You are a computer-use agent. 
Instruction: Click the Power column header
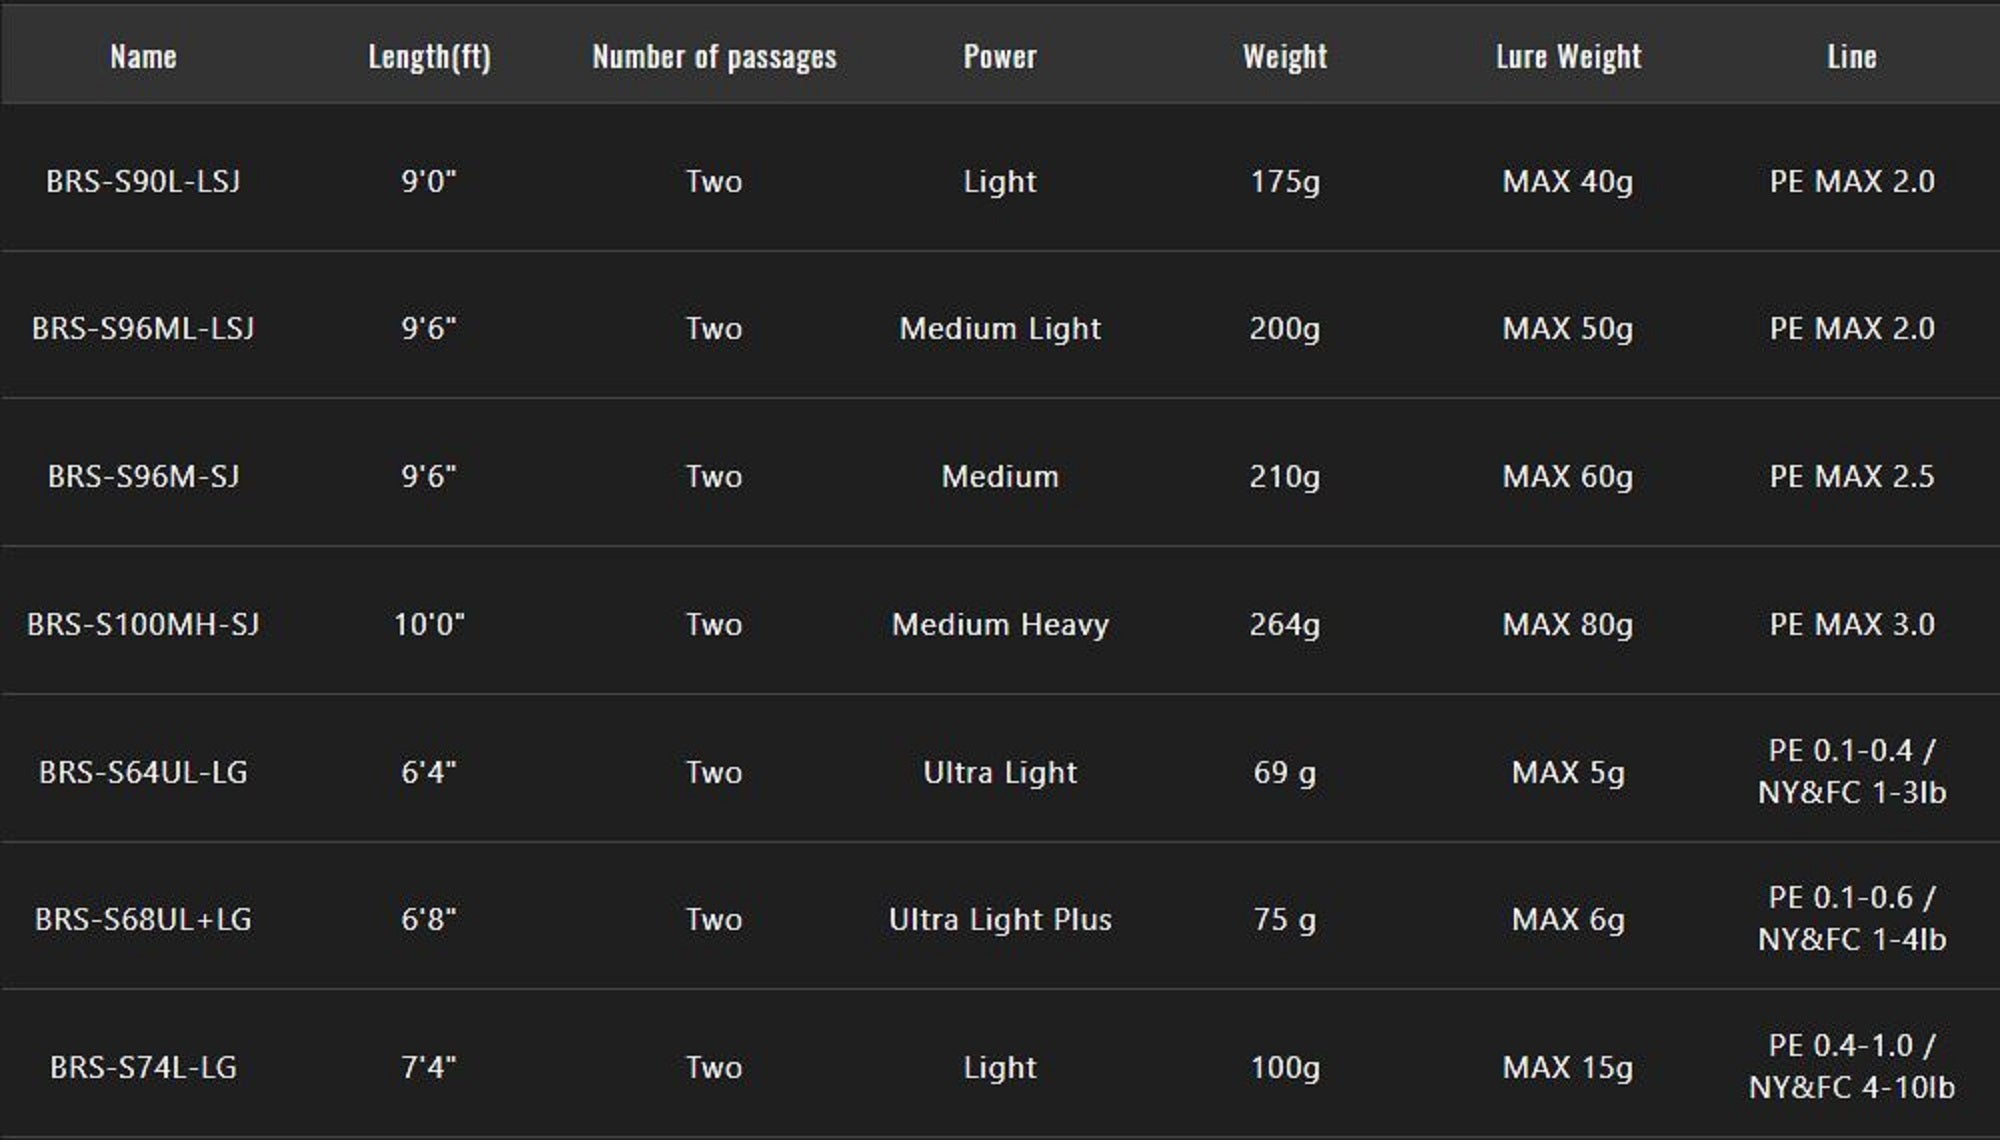(999, 57)
